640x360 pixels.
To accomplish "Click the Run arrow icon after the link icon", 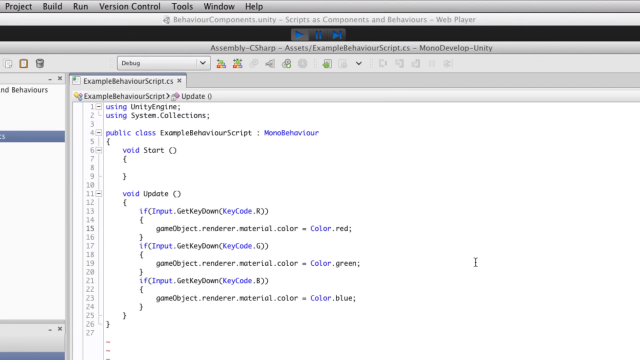I will [x=270, y=64].
